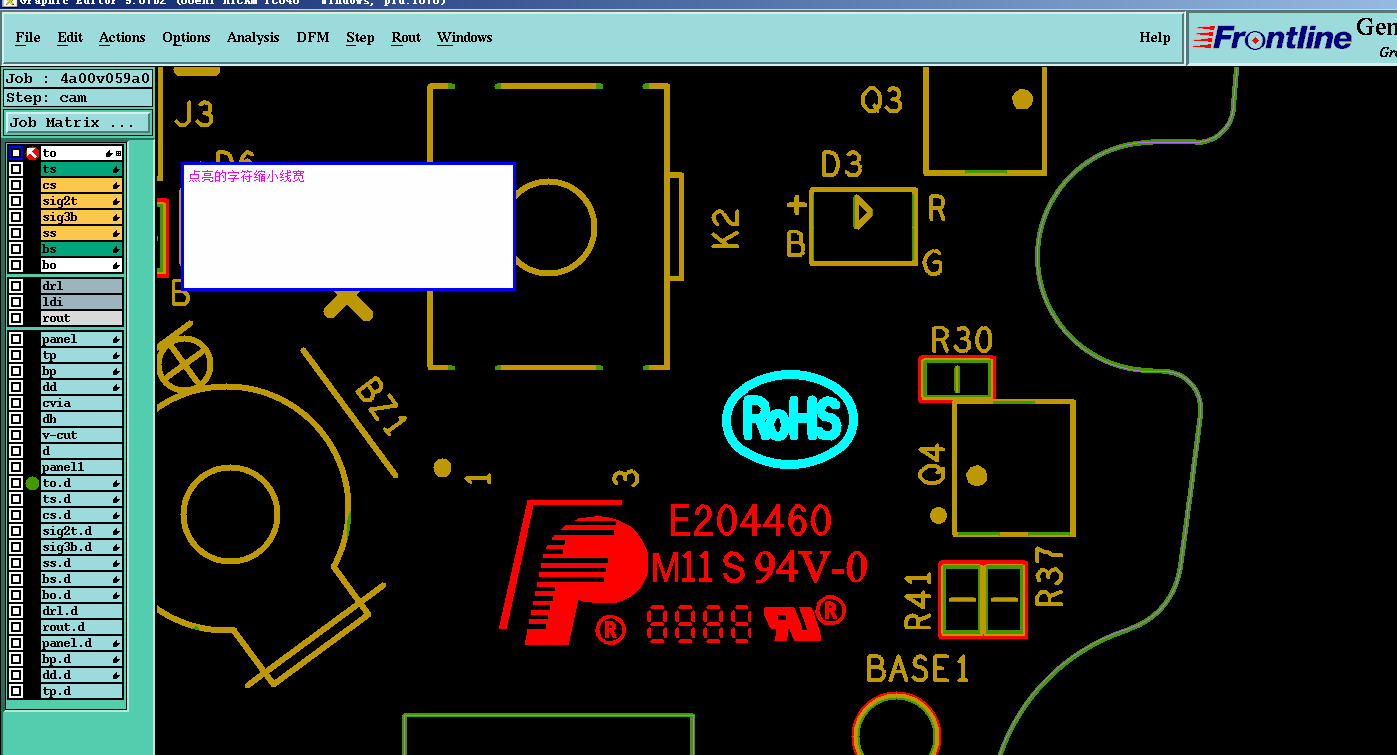Viewport: 1397px width, 755px height.
Task: Toggle the checkbox for layer sig3b
Action: click(x=16, y=217)
